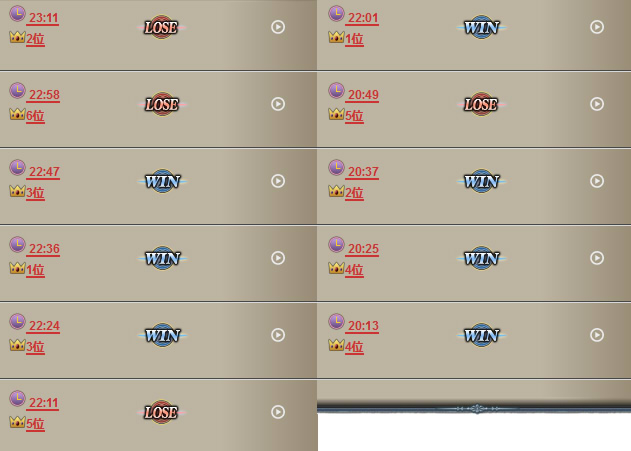Viewport: 631px width, 451px height.
Task: Play the replay for the 20:13 match
Action: pyautogui.click(x=596, y=335)
